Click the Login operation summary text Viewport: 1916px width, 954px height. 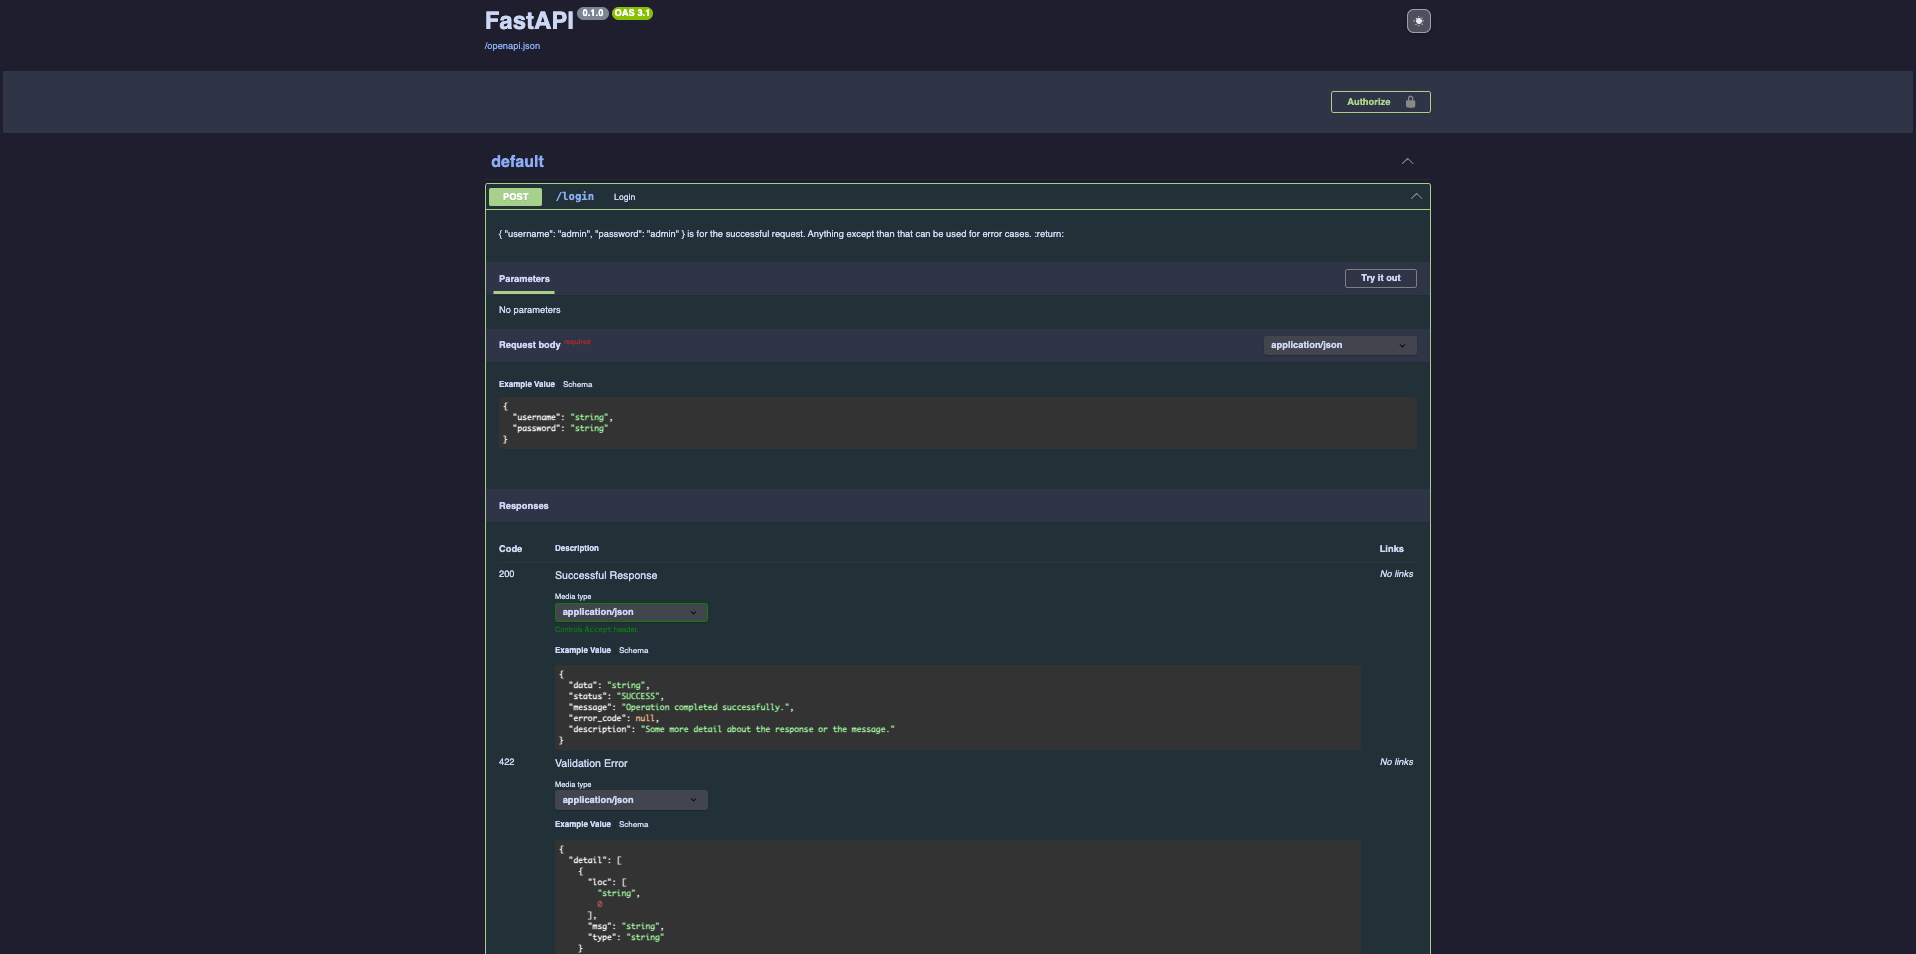tap(624, 196)
